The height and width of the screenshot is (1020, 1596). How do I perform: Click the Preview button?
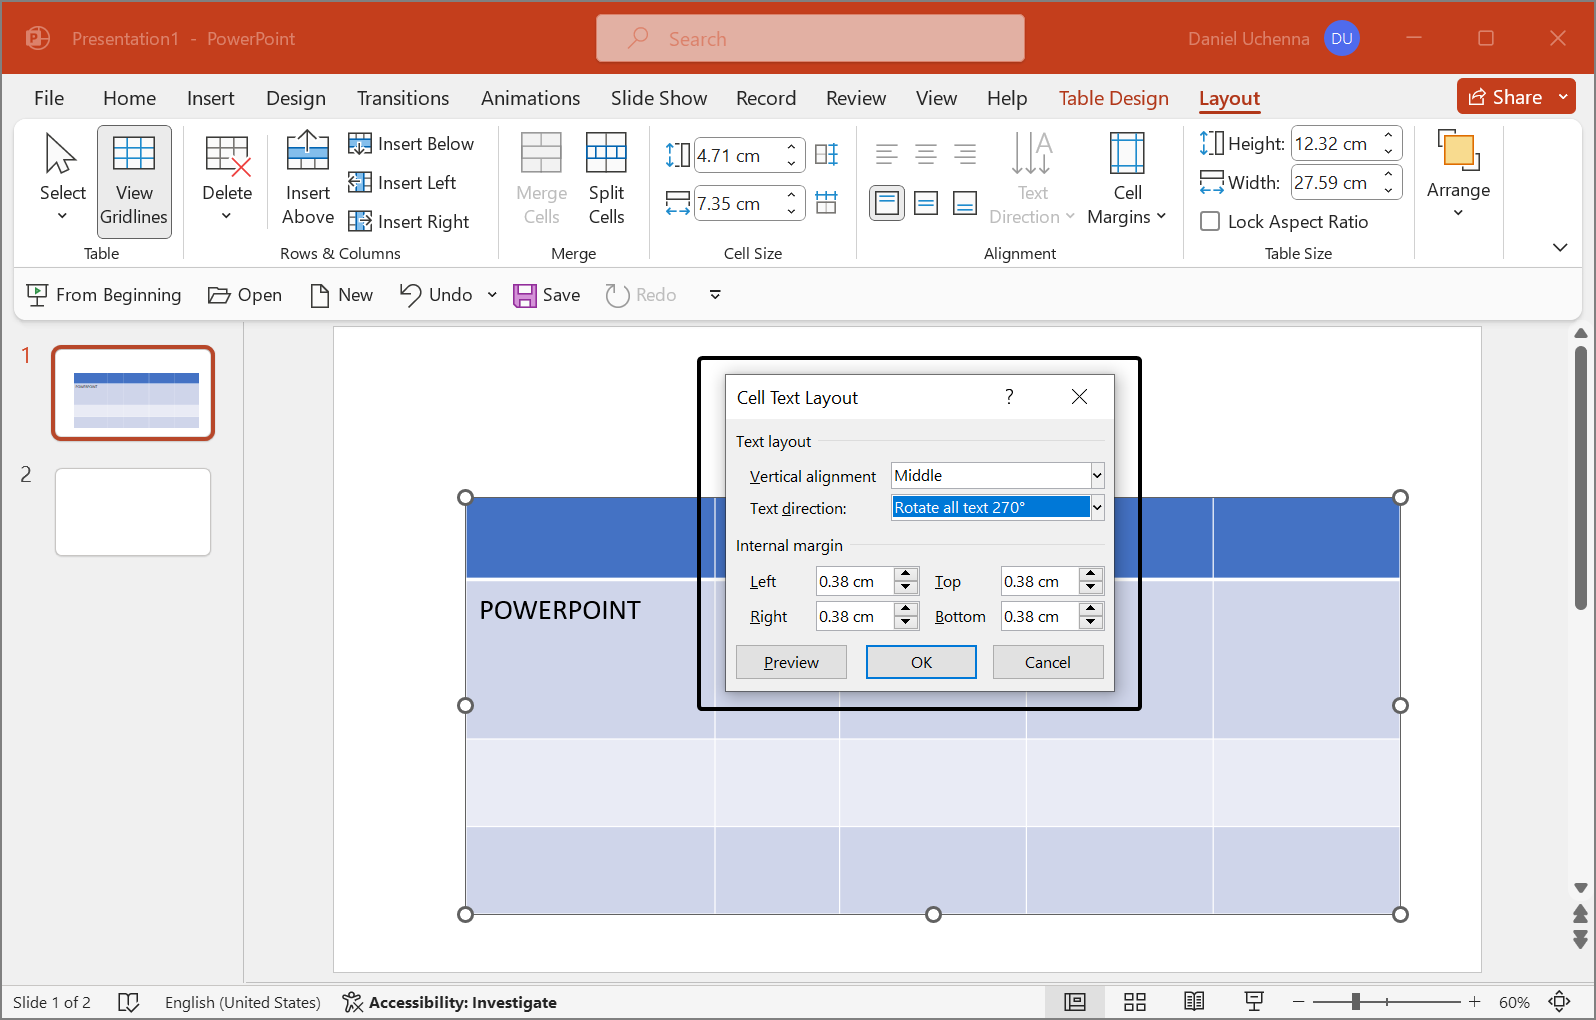[791, 662]
